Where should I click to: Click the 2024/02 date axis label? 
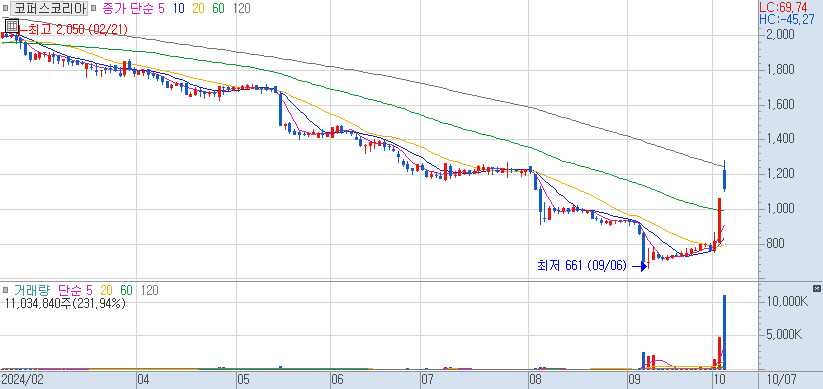(x=22, y=379)
